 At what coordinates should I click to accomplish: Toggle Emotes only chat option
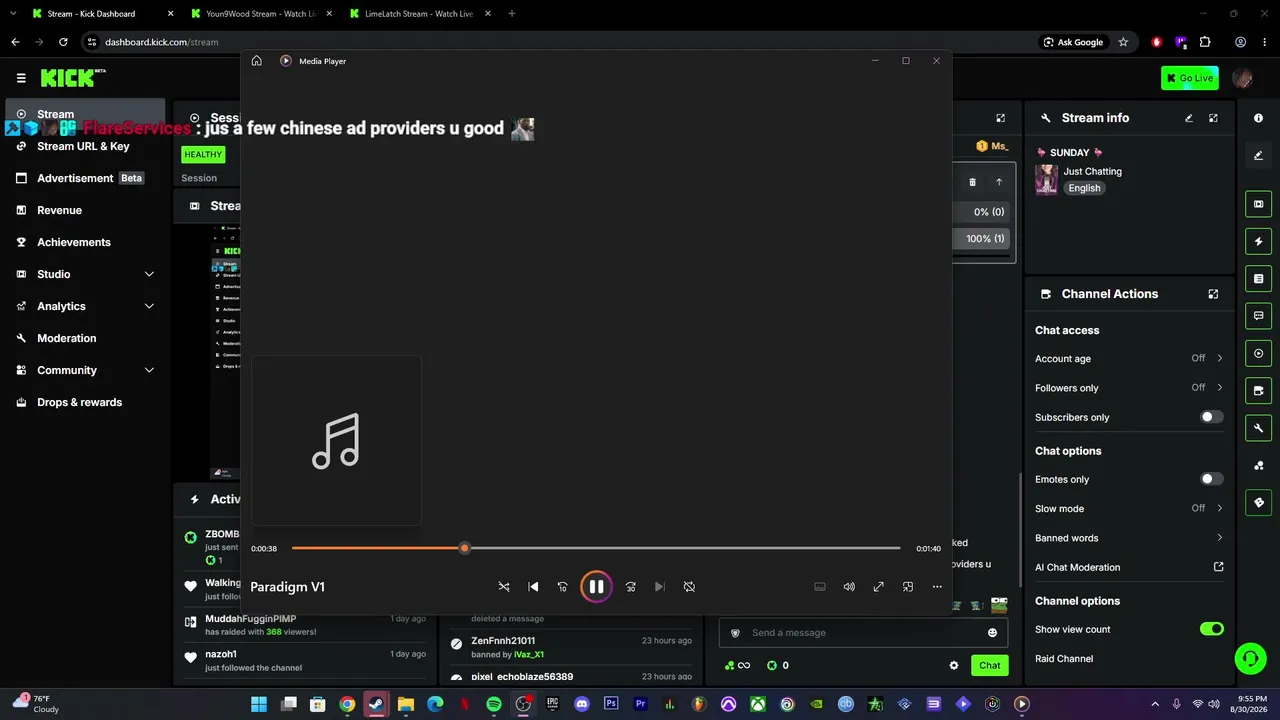pyautogui.click(x=1211, y=479)
